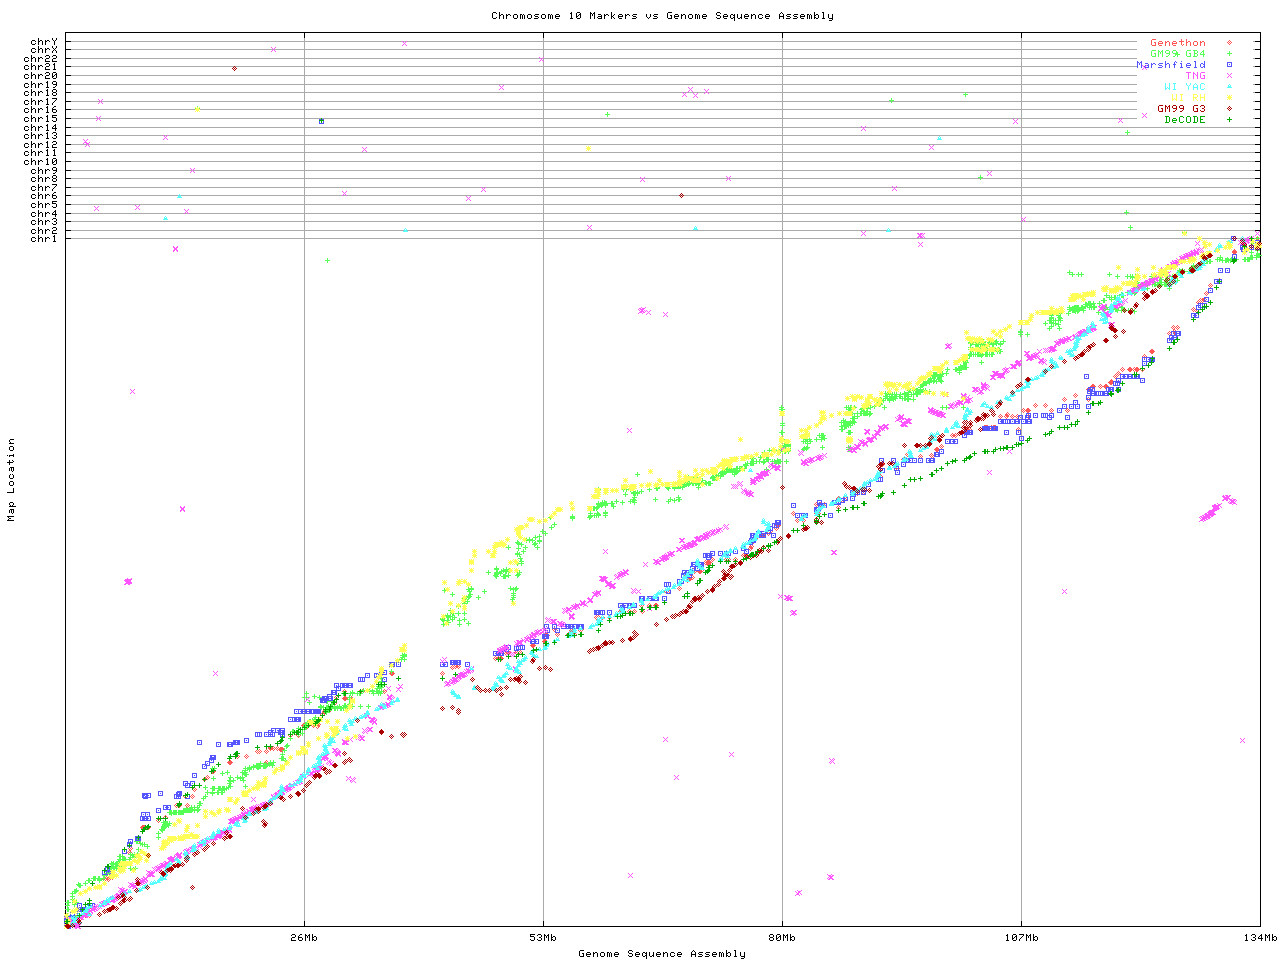Viewport: 1280px width, 960px height.
Task: Click the GM99 GB4 plus symbol in legend
Action: pos(1229,54)
